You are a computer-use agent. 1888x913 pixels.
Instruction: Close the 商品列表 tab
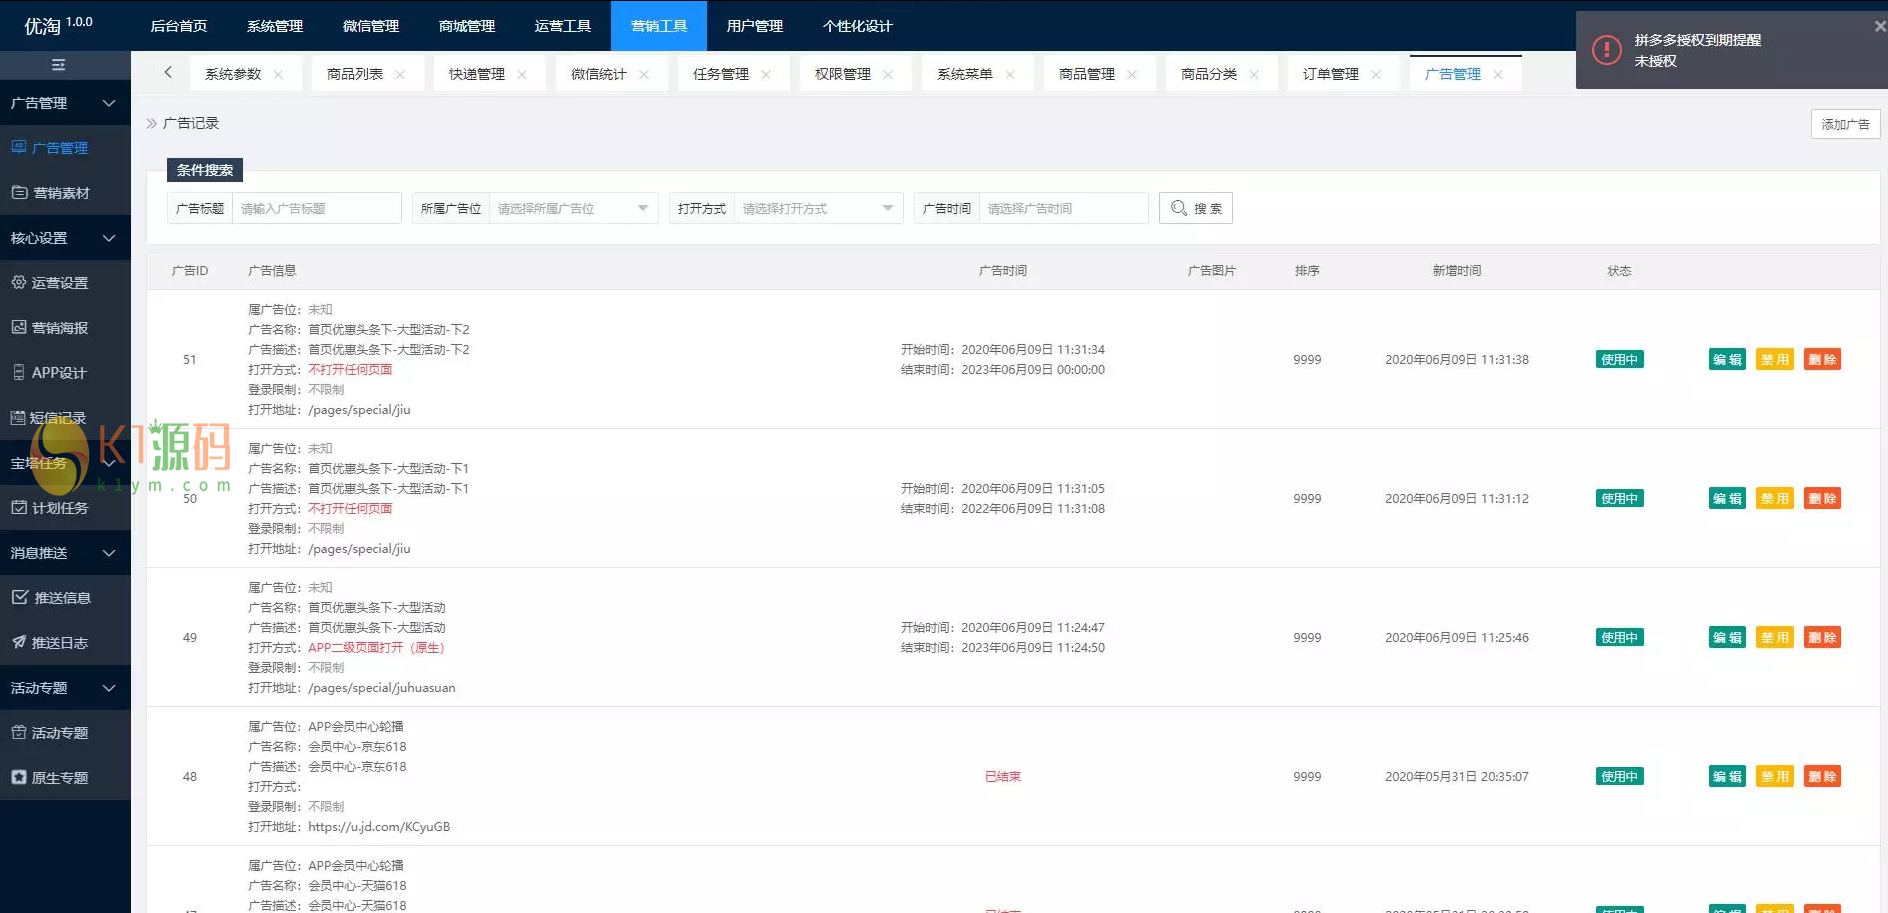pos(400,75)
